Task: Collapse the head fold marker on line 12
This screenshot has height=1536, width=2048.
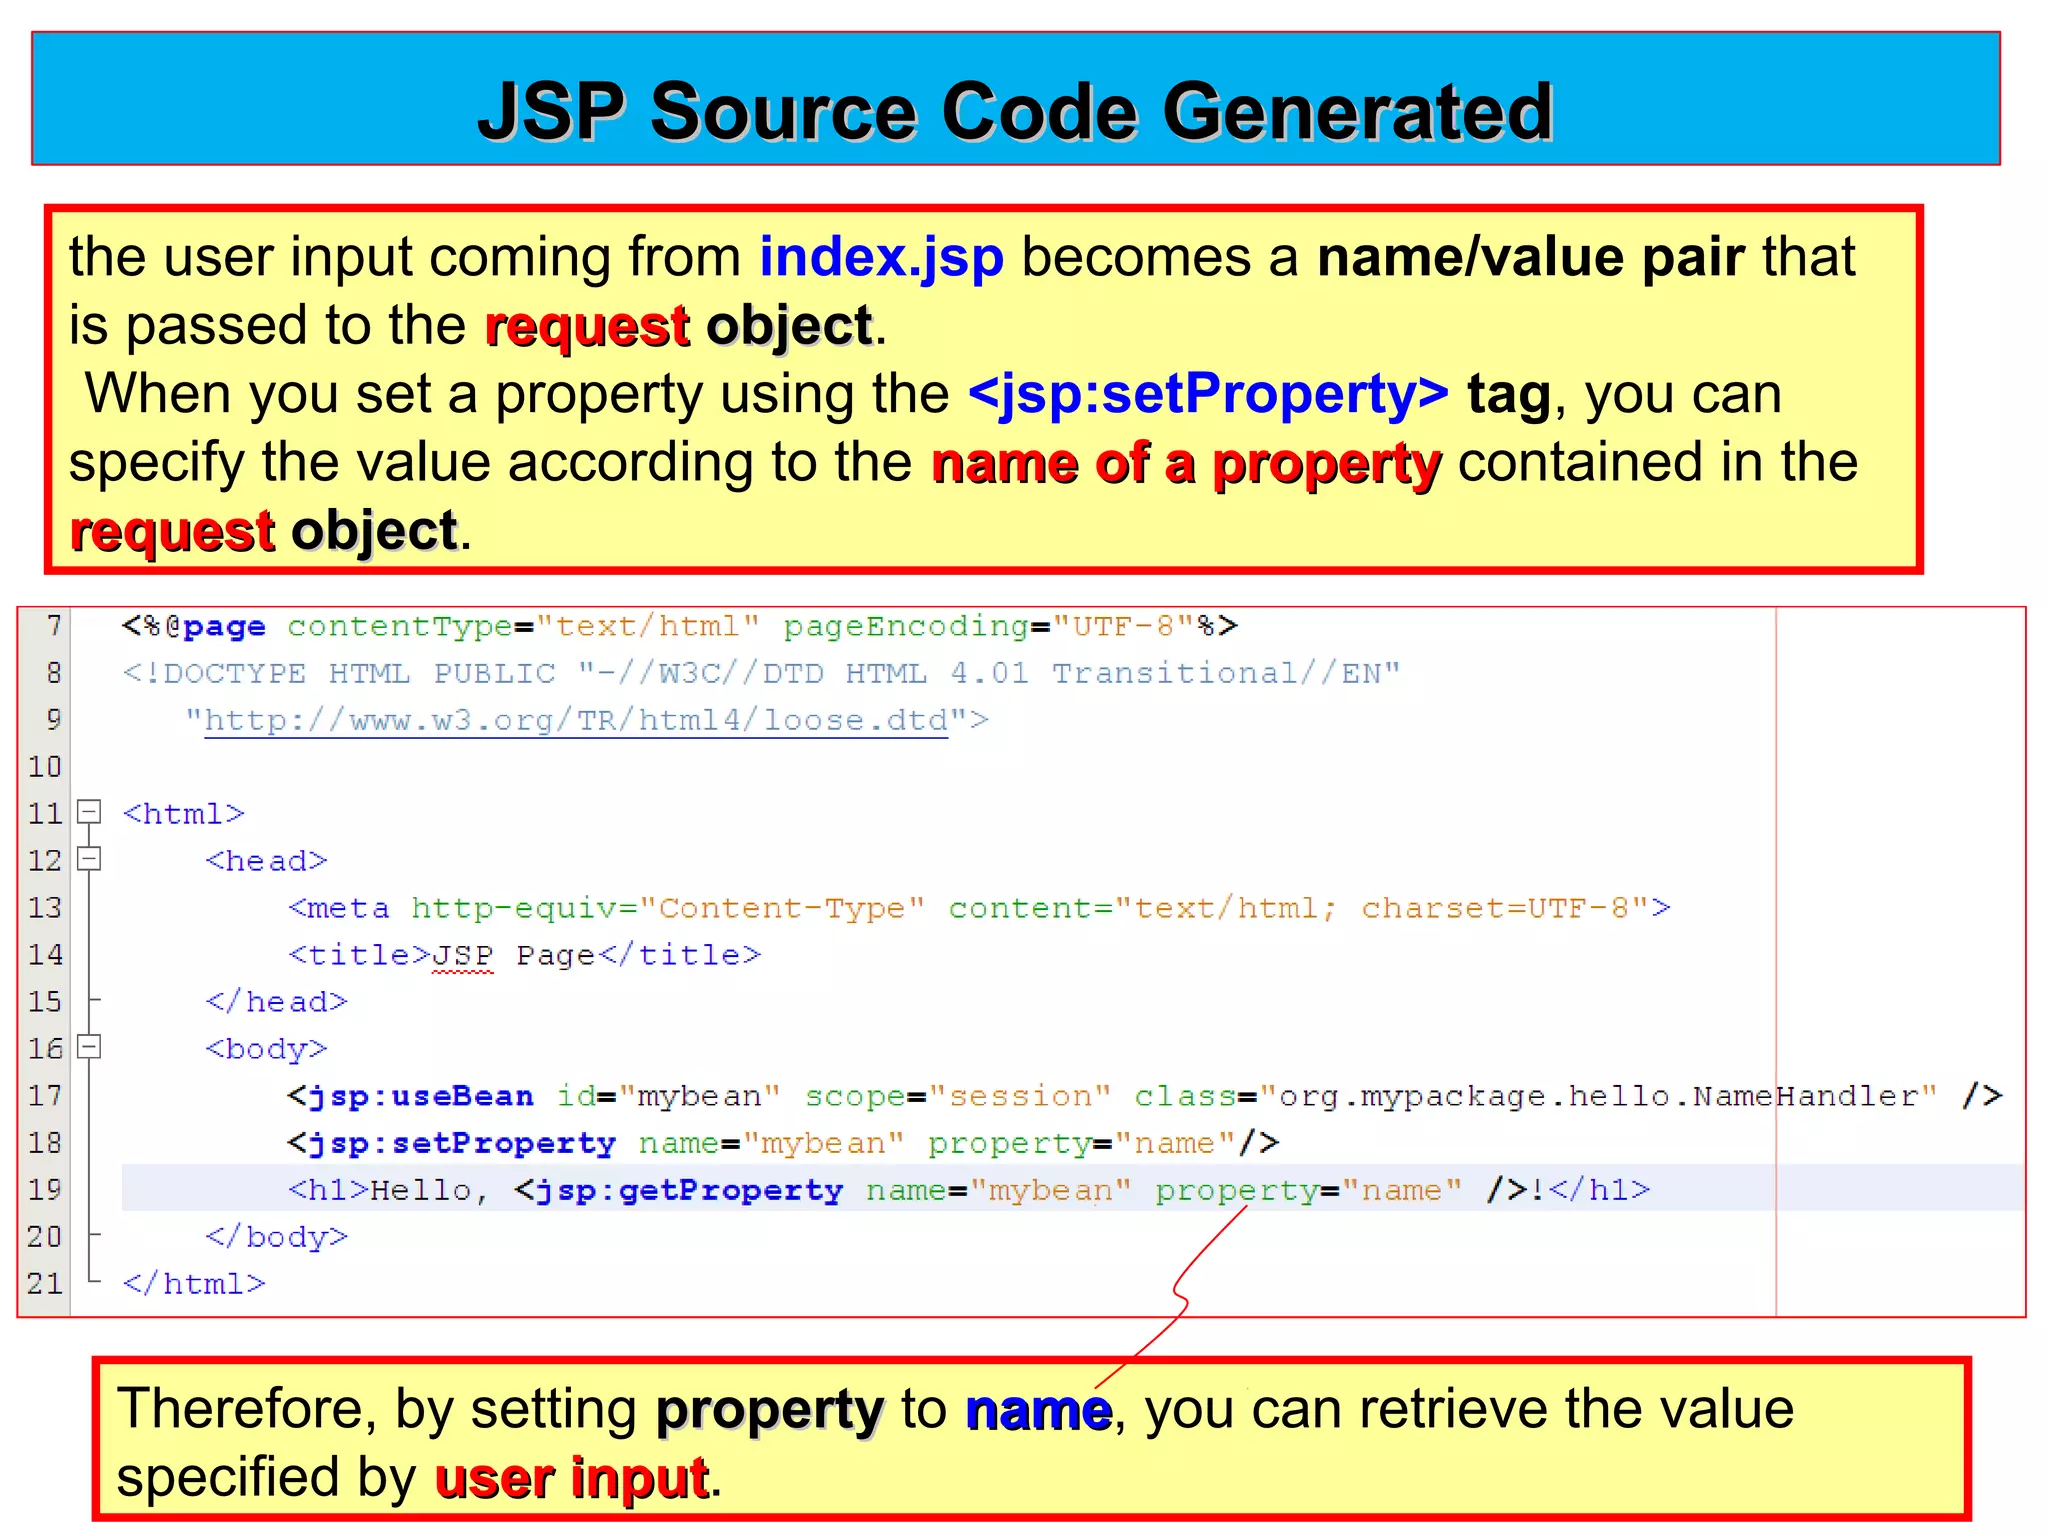Action: 90,858
